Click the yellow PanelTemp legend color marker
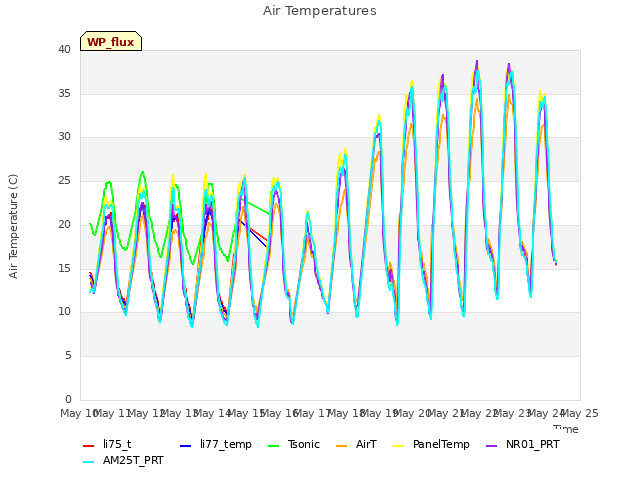Screen dimensions: 640x480 coord(398,445)
